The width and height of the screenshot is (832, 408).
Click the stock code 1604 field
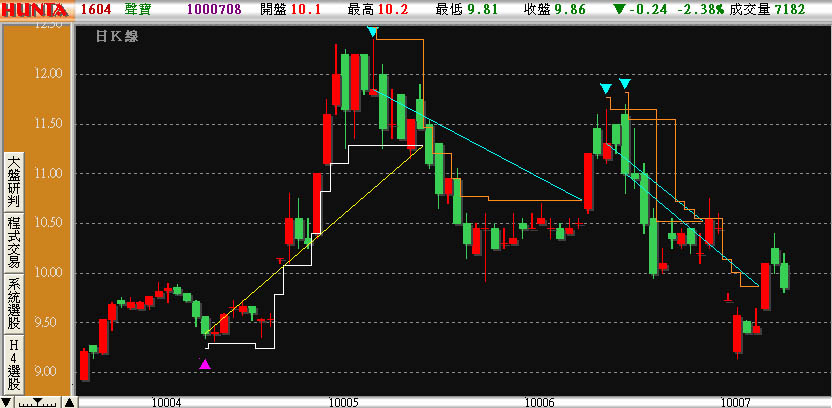coord(96,9)
